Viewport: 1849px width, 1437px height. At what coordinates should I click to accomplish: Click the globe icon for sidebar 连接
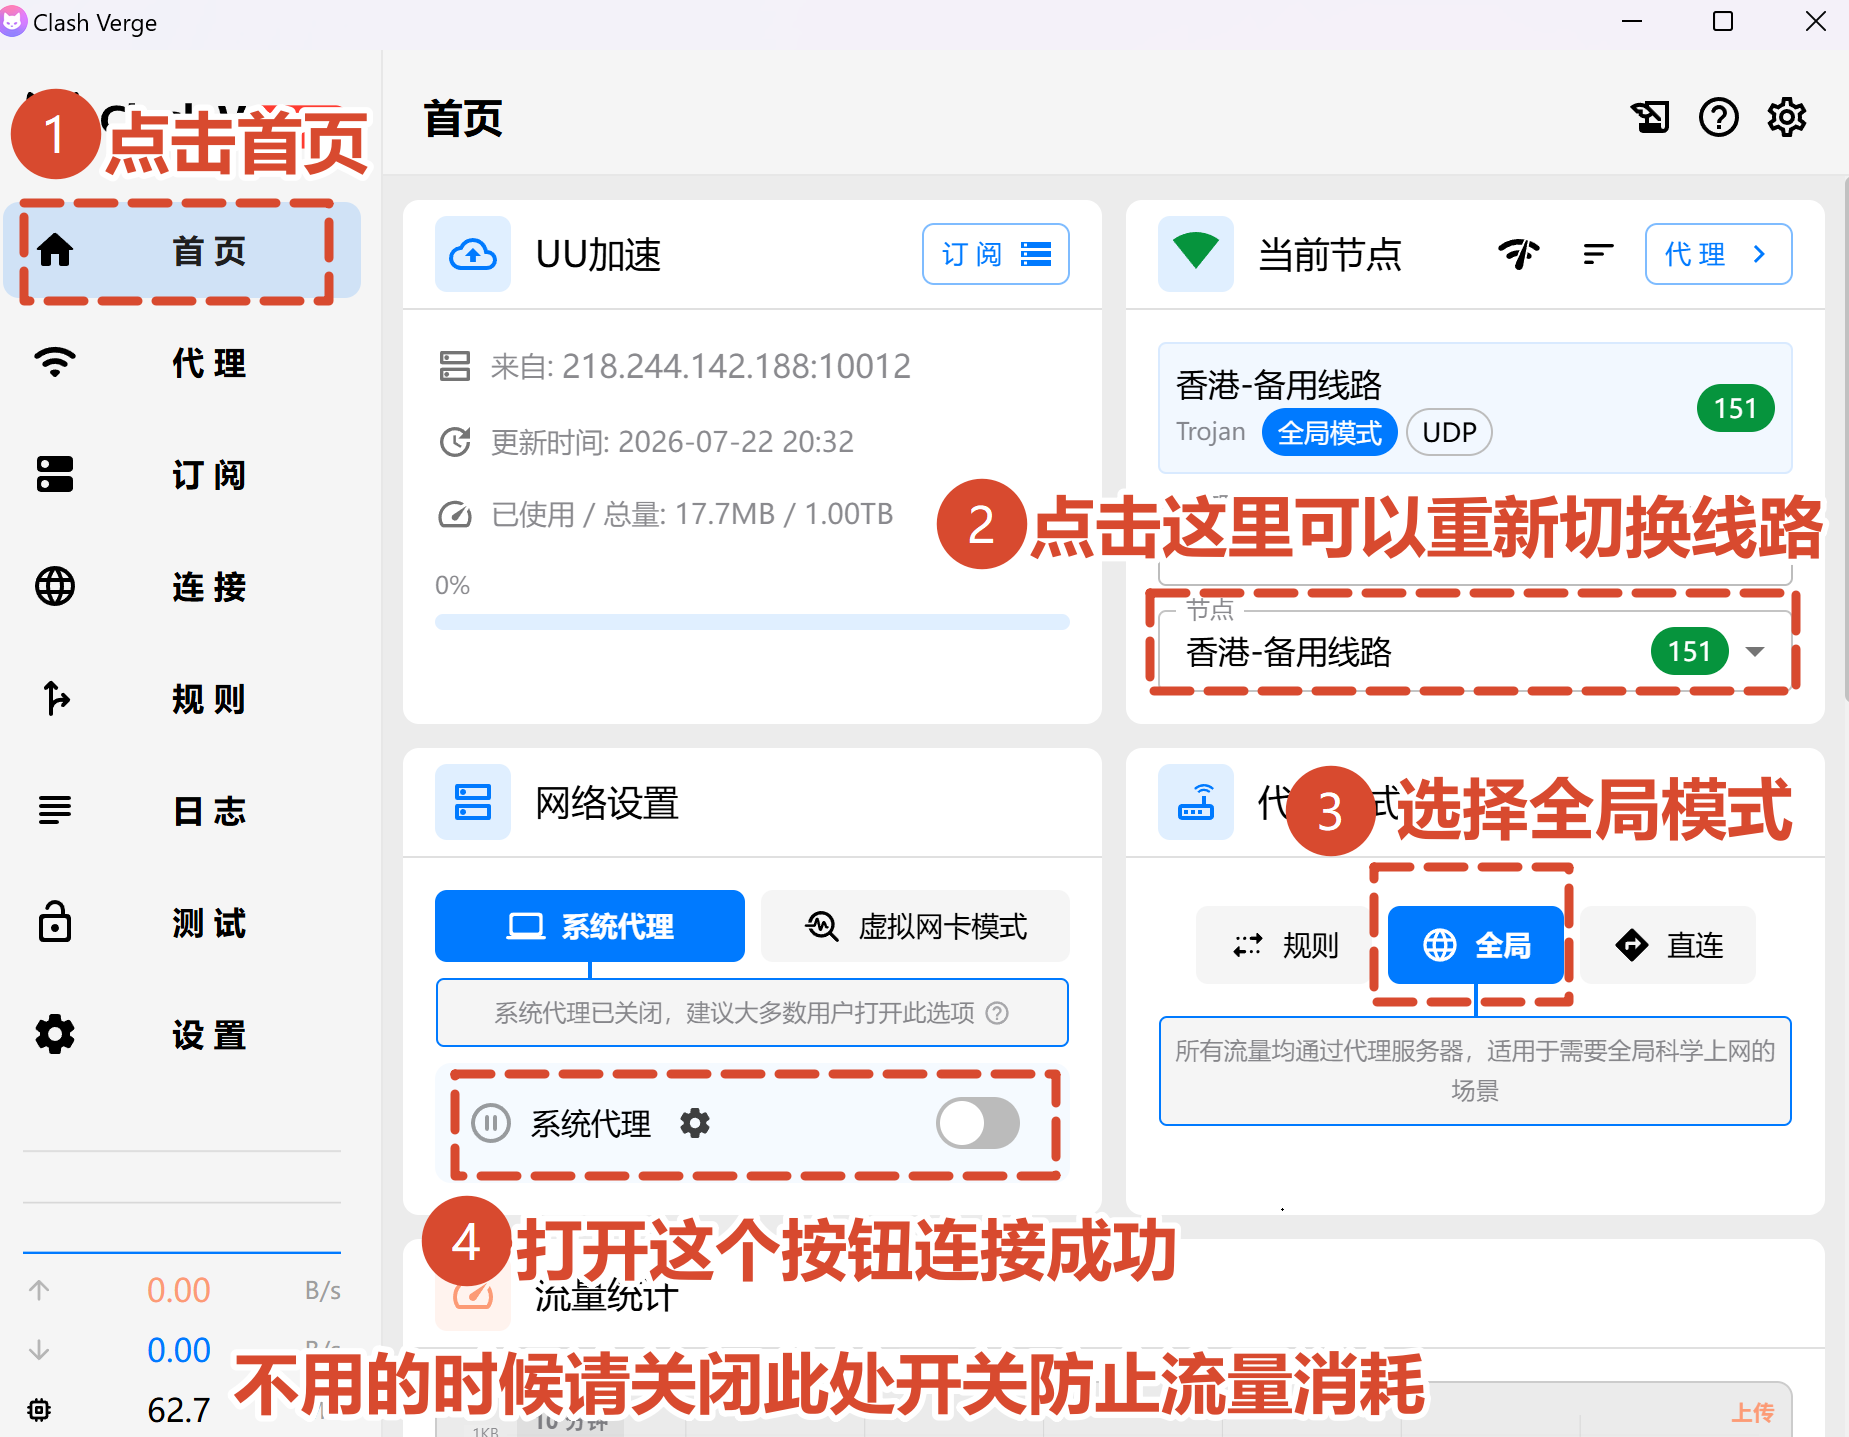pos(55,586)
